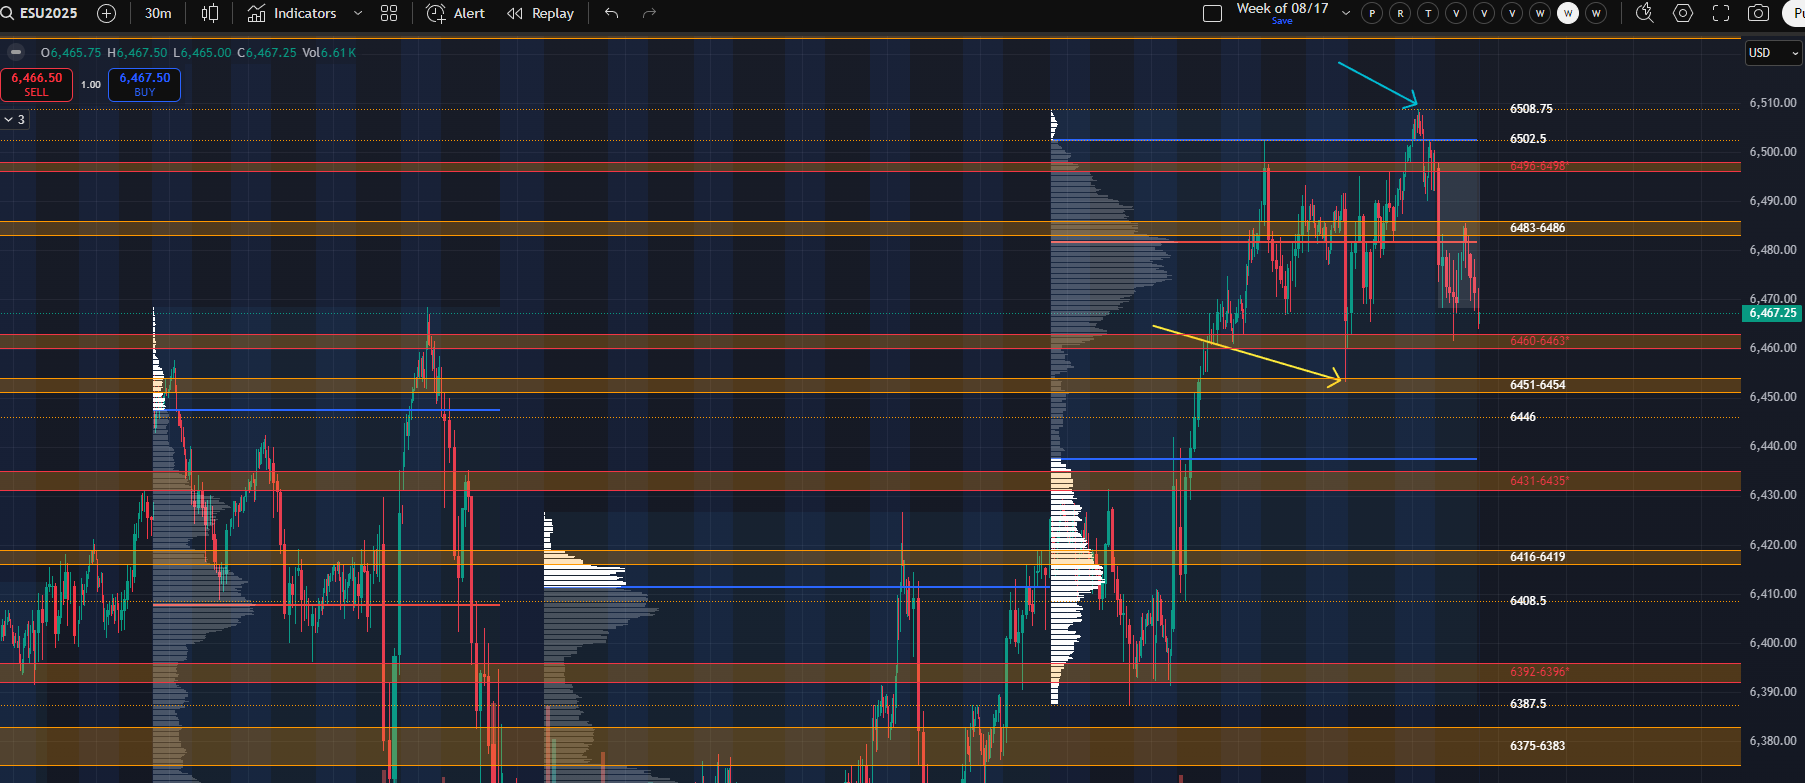This screenshot has width=1805, height=783.
Task: Open the candlestick chart type menu
Action: tap(210, 13)
